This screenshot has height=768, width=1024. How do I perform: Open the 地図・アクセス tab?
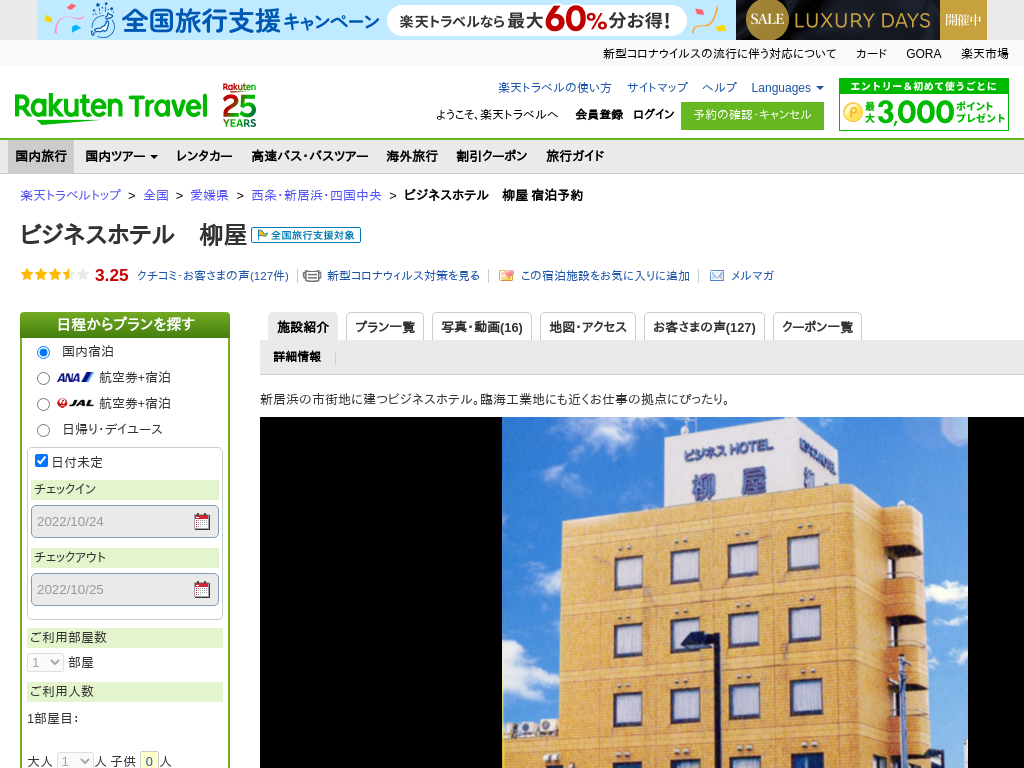pyautogui.click(x=588, y=327)
